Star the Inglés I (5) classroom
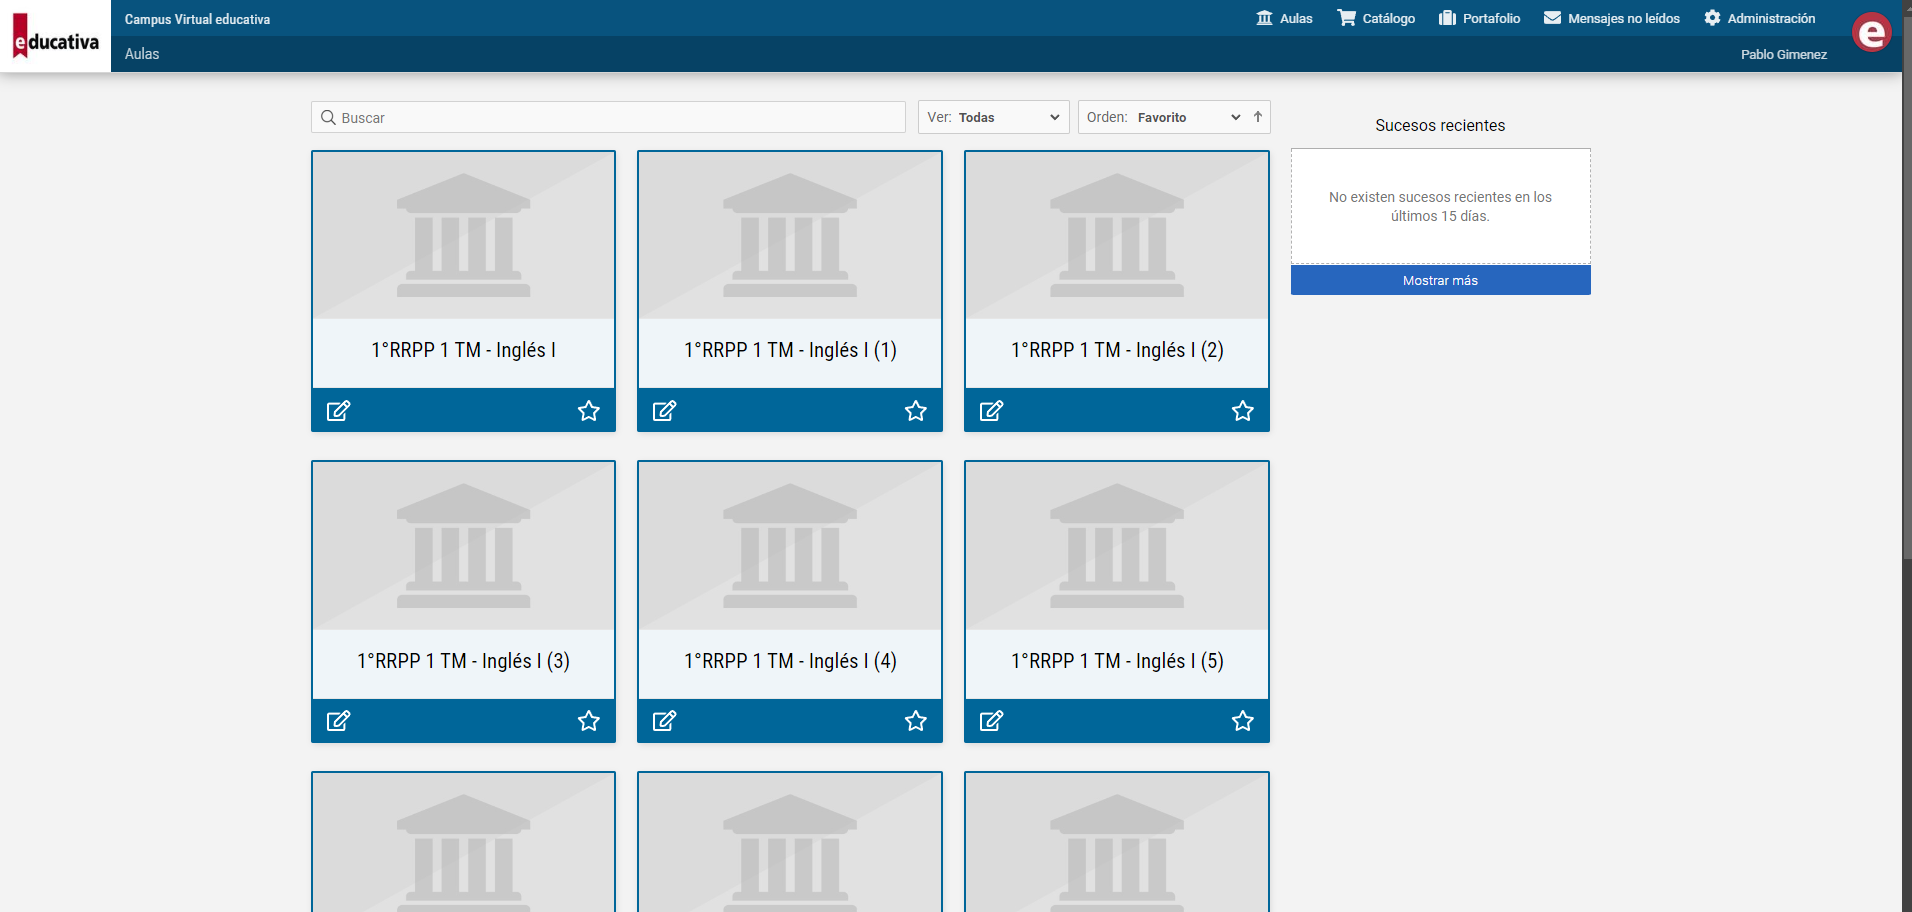 click(x=1243, y=721)
